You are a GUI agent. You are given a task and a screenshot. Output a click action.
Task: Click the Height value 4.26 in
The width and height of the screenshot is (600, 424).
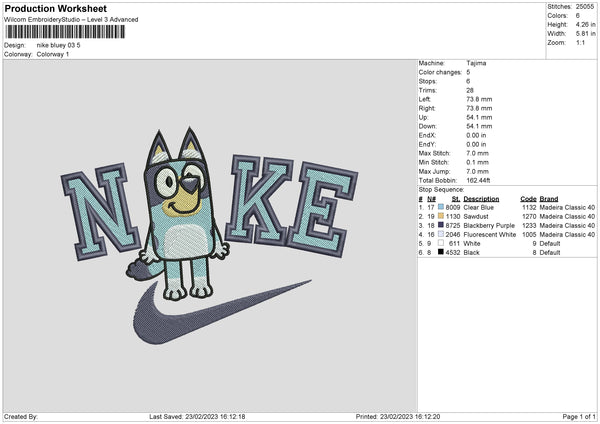tap(585, 24)
